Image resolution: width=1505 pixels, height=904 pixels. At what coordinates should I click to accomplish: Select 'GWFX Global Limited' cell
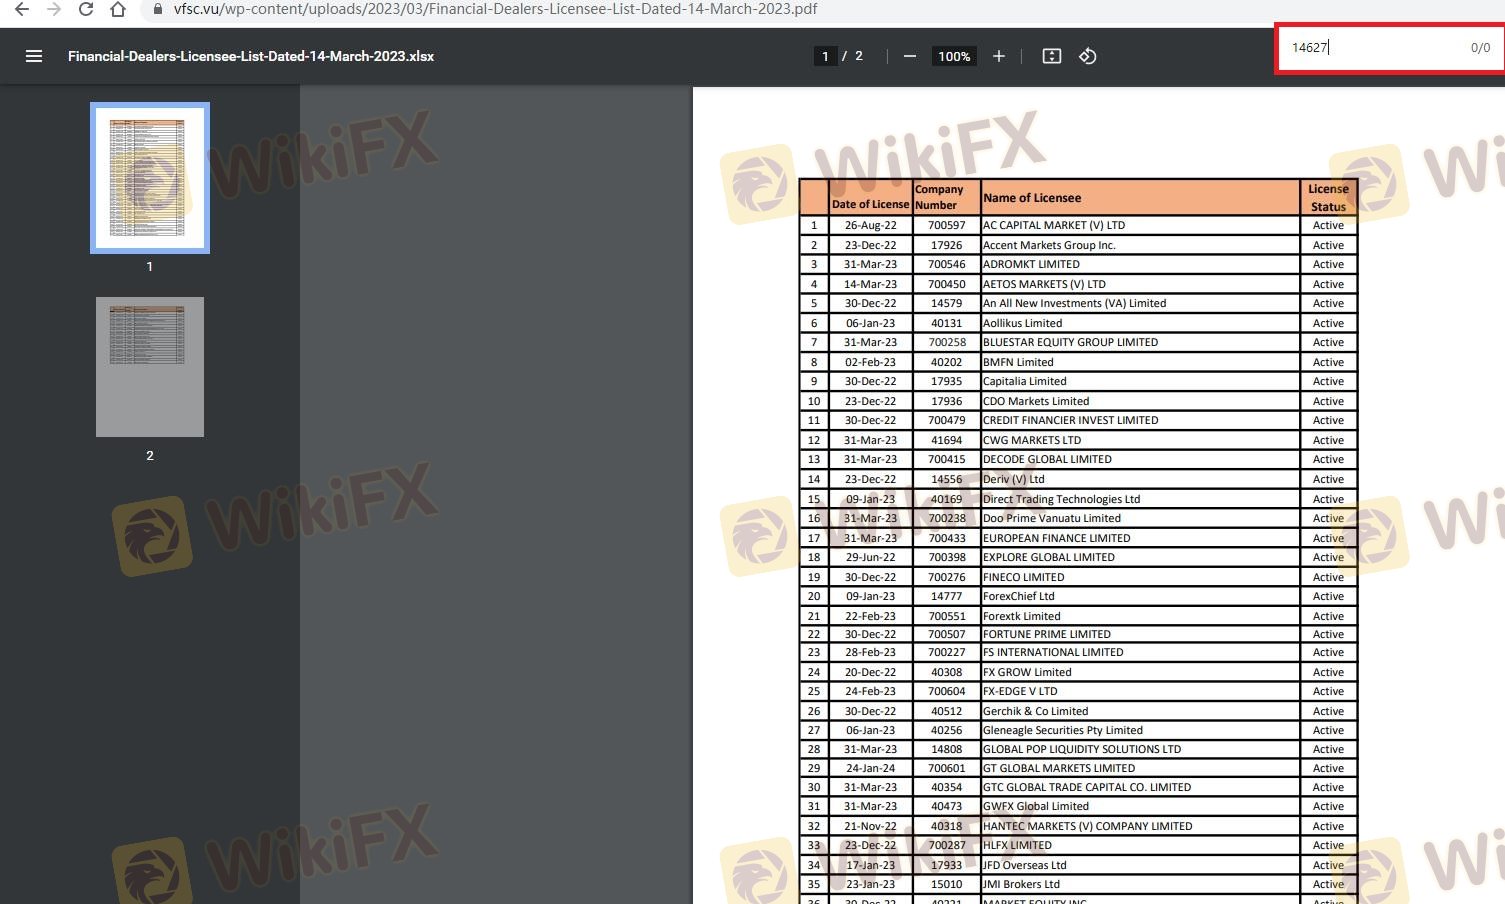[1140, 806]
